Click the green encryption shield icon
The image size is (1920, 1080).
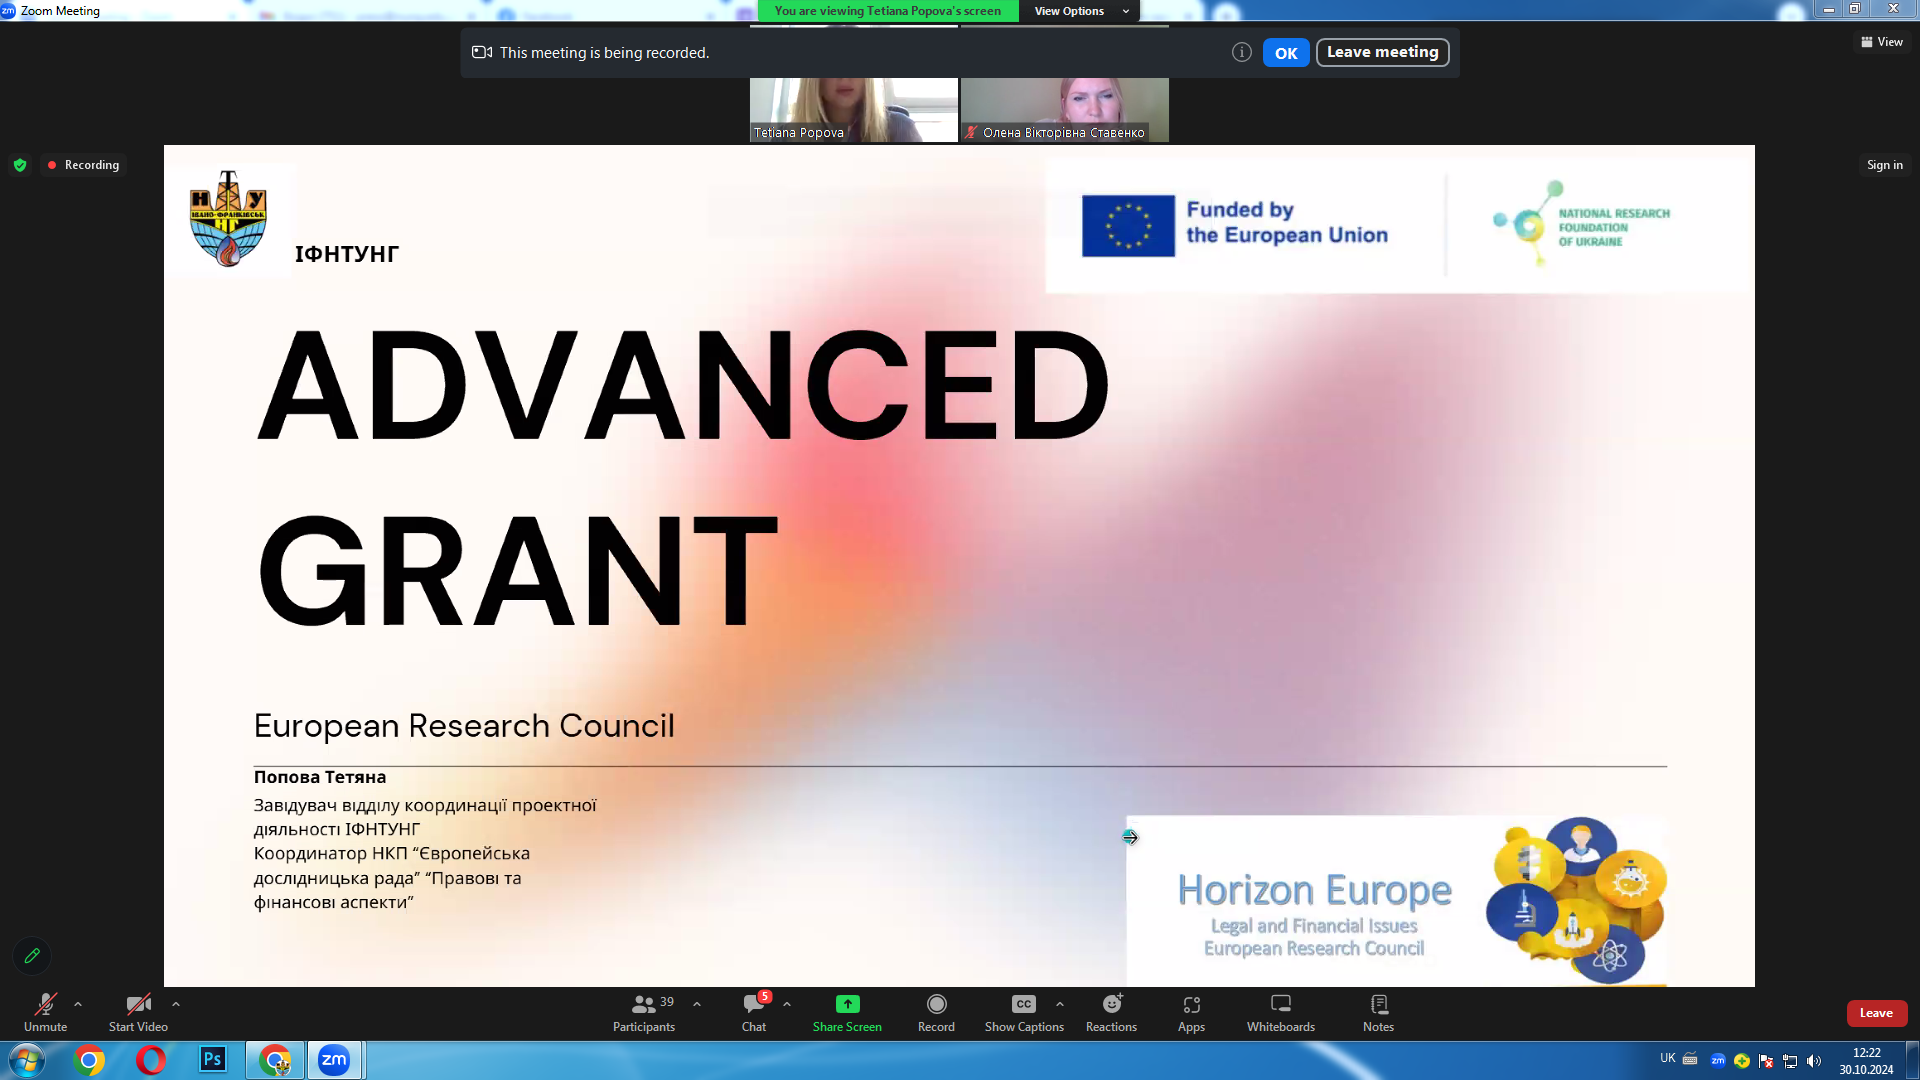coord(20,165)
